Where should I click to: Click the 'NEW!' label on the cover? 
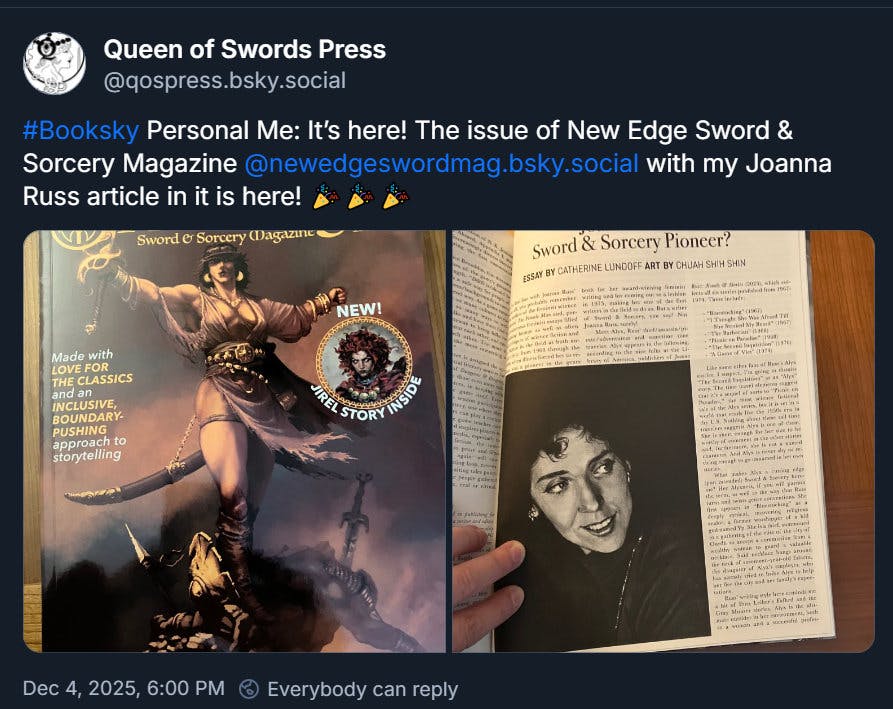[x=359, y=310]
